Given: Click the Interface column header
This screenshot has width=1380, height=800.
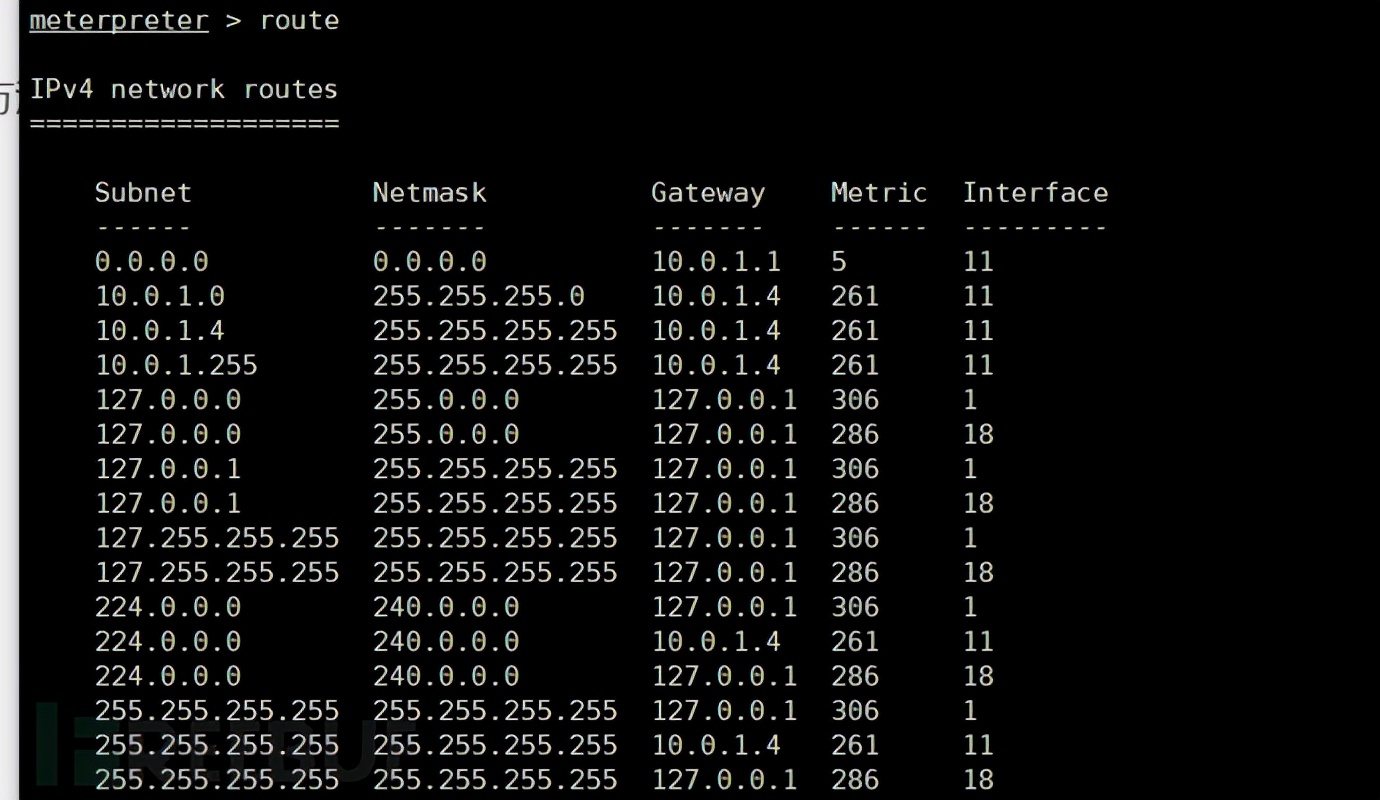Looking at the screenshot, I should (x=1035, y=193).
